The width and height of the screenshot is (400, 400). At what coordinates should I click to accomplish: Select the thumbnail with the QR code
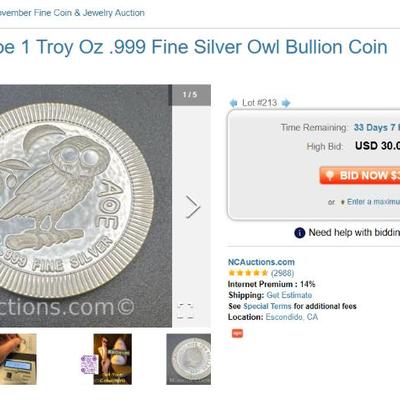click(x=107, y=359)
